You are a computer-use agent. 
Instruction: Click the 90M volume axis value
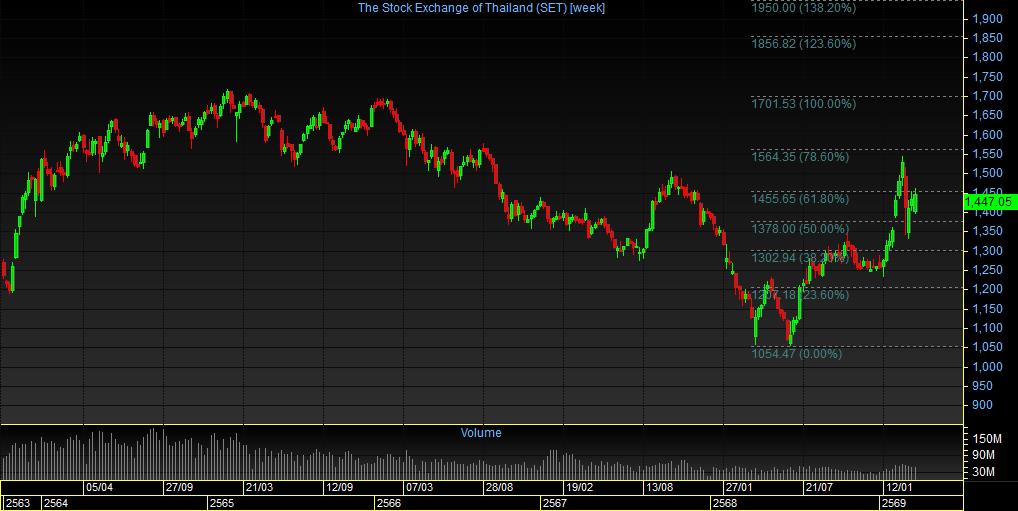pos(984,455)
